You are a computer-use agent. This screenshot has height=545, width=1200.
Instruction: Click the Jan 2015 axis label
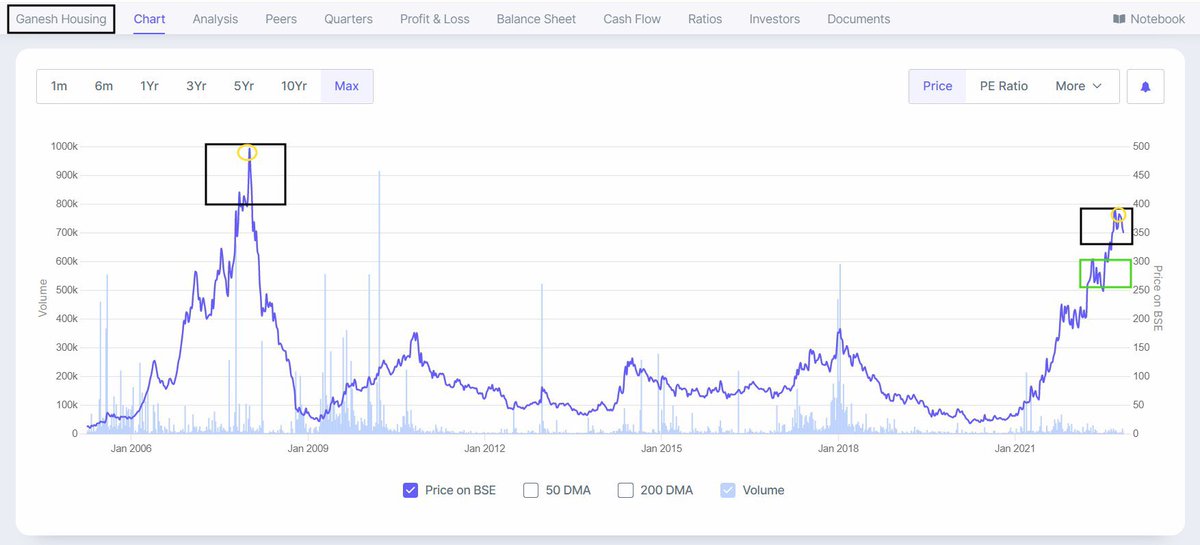pyautogui.click(x=662, y=449)
